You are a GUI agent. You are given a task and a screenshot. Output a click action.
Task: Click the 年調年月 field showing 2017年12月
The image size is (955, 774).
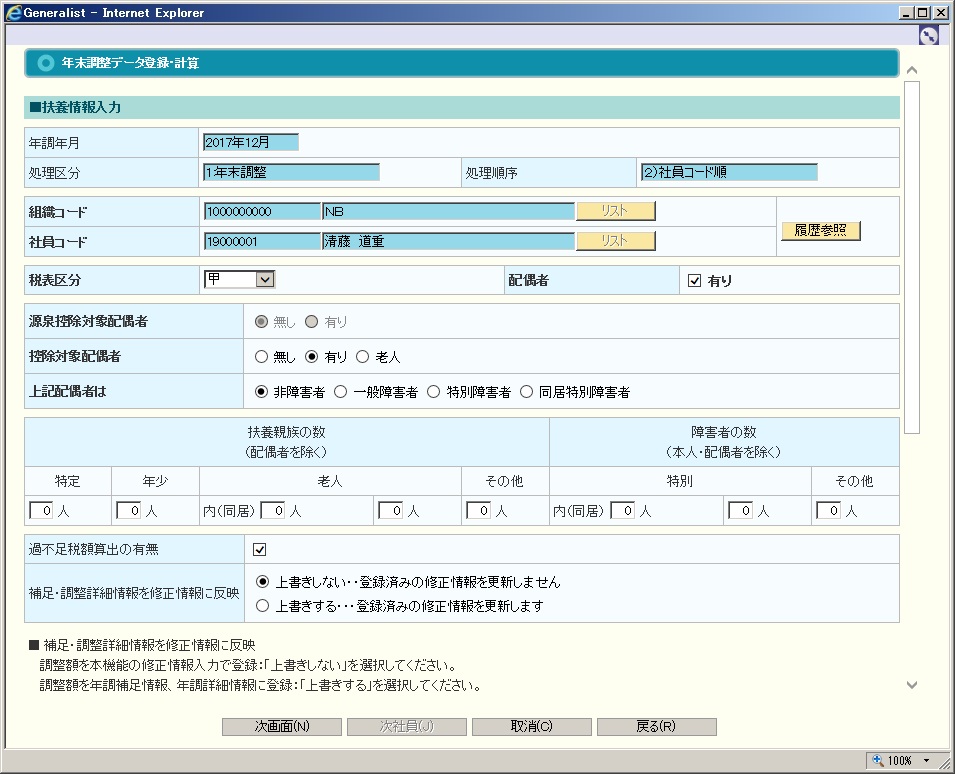coord(250,143)
